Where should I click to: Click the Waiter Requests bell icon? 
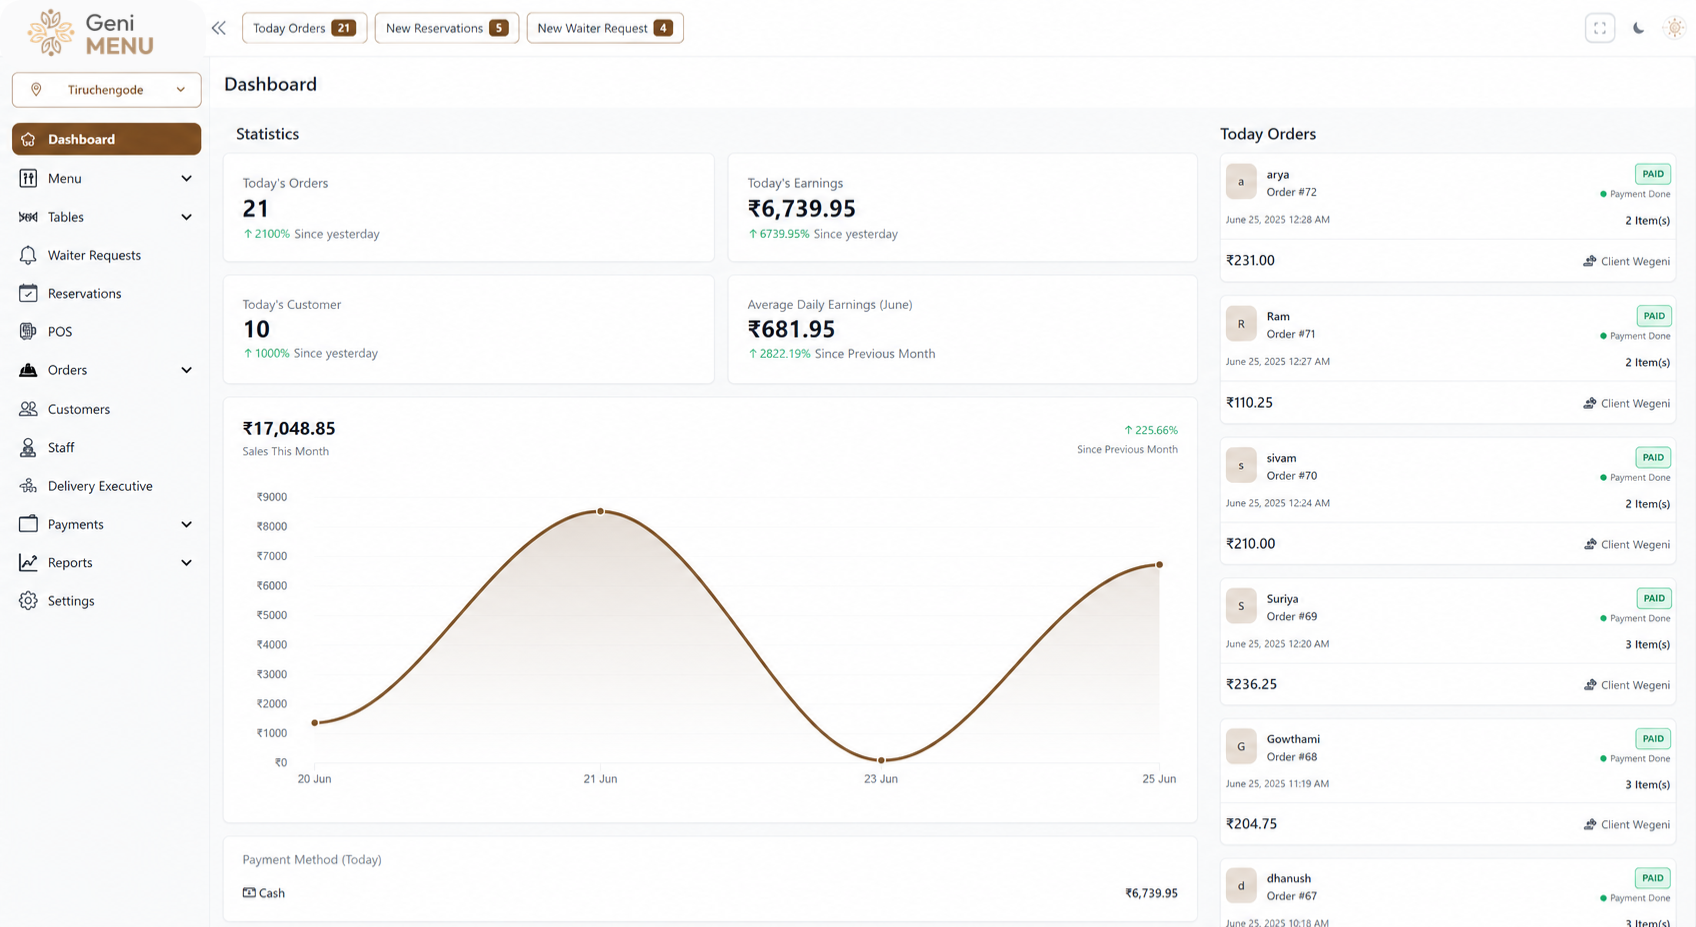[x=28, y=255]
